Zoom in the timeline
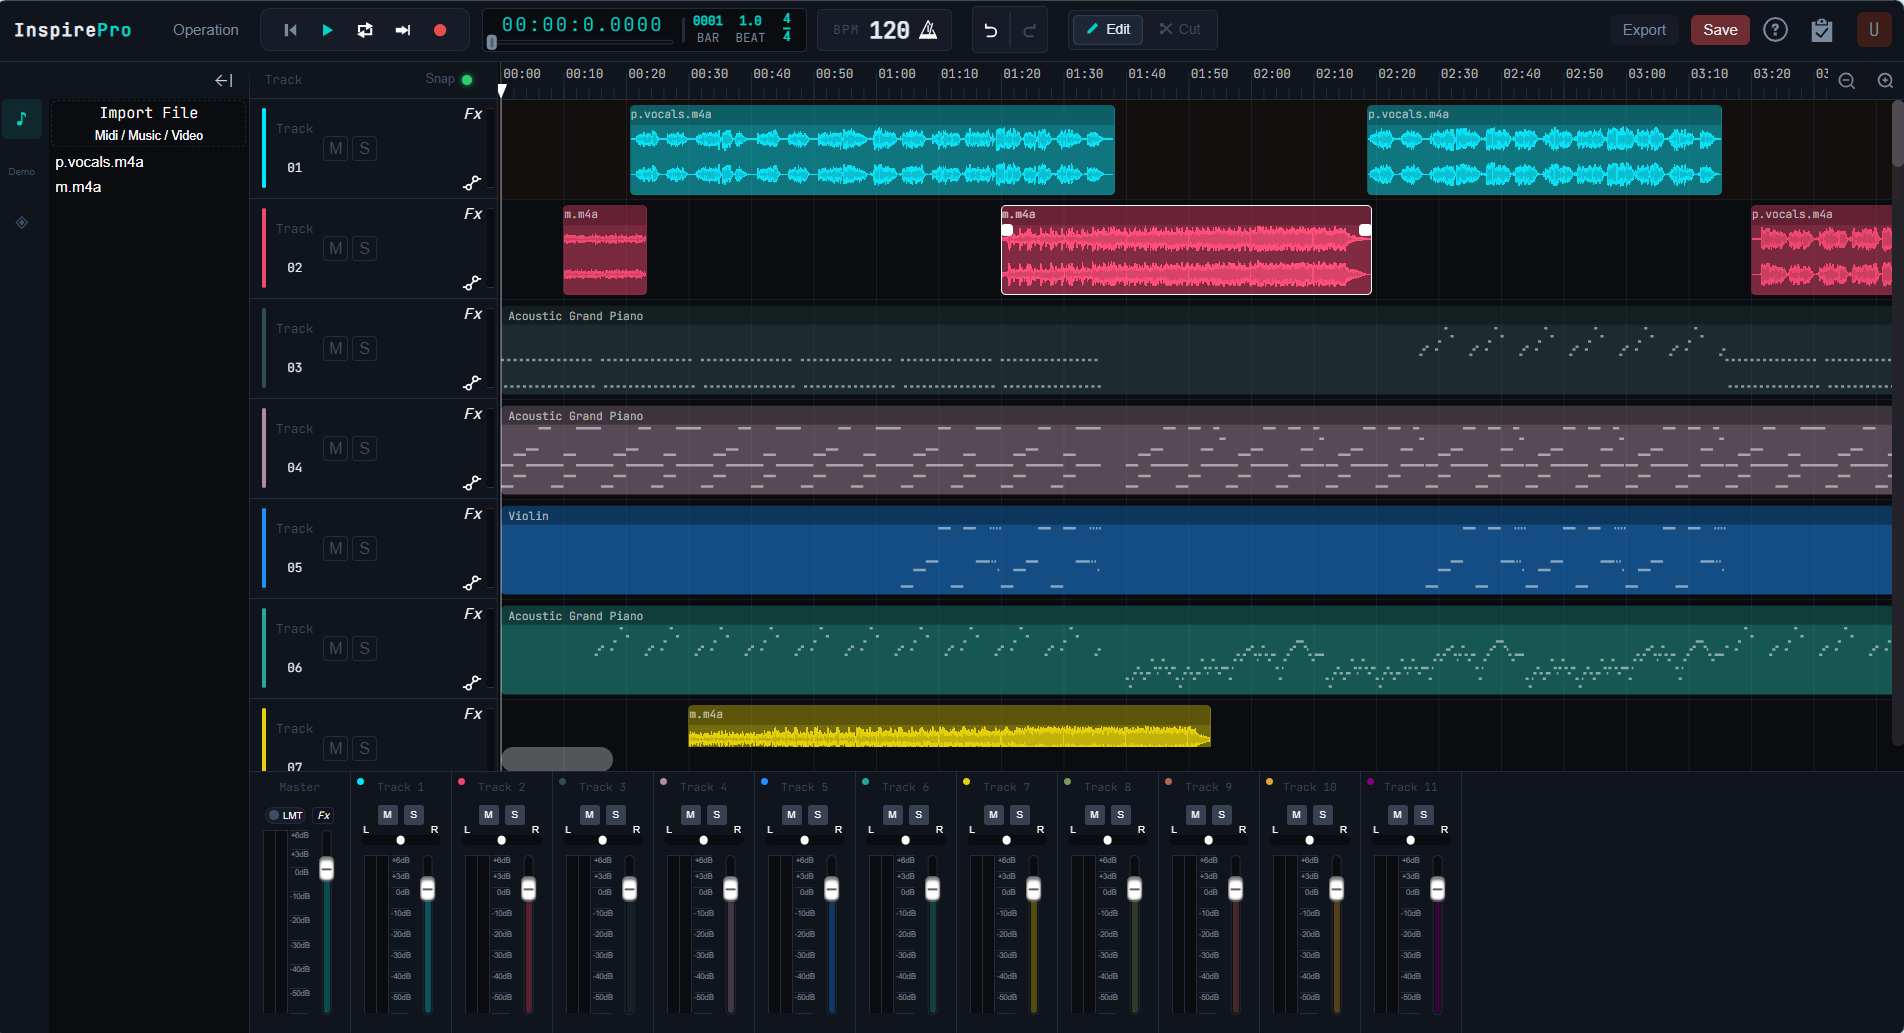The height and width of the screenshot is (1033, 1904). pyautogui.click(x=1885, y=81)
